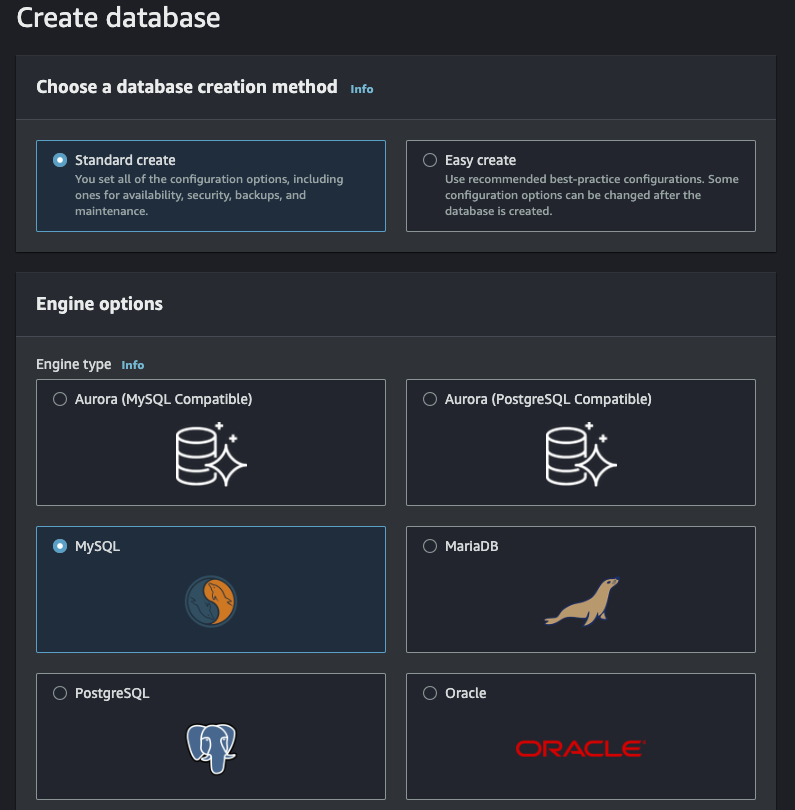Click the 'Create database' page title
Viewport: 795px width, 810px height.
tap(118, 18)
